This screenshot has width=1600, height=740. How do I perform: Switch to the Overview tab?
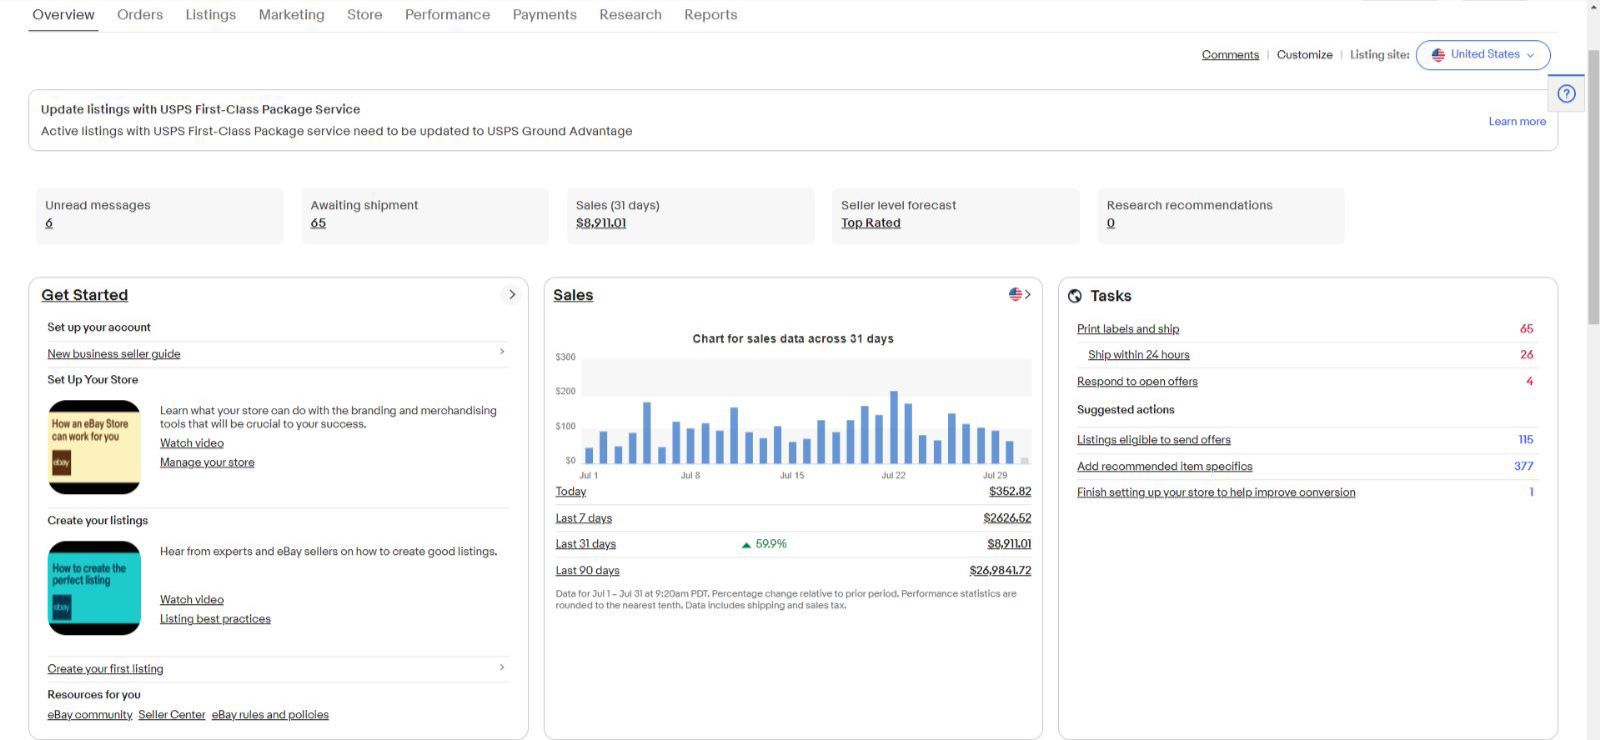coord(63,15)
